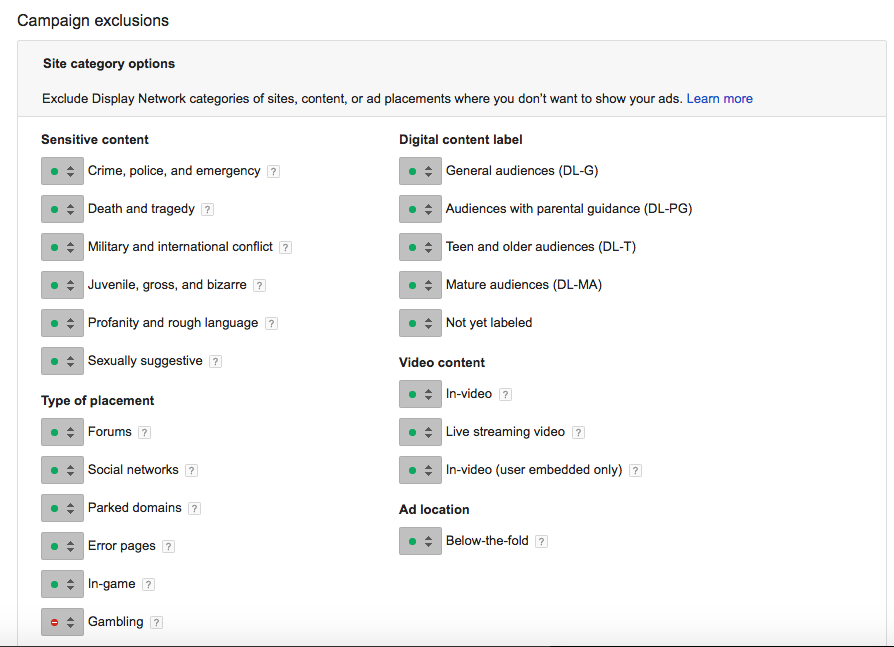Open status dropdown for General audiences (DL-G)
Viewport: 894px width, 647px height.
420,171
